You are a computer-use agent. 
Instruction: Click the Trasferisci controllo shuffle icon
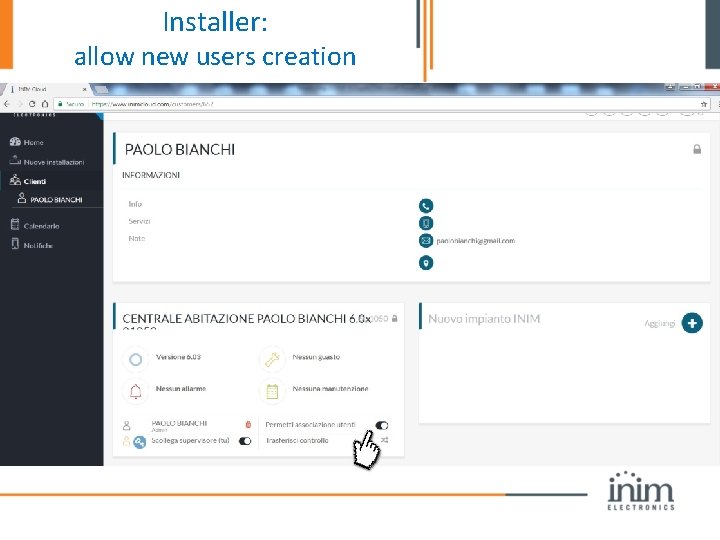385,440
